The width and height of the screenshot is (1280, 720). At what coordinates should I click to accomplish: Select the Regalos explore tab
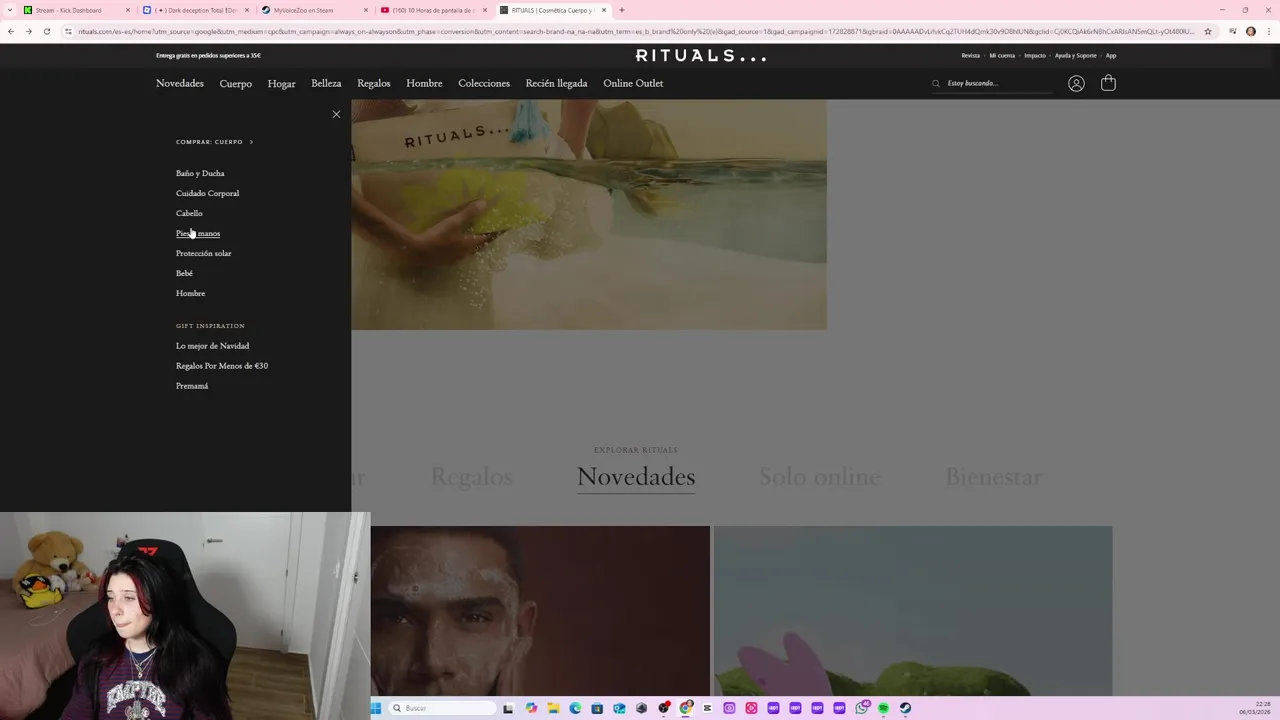click(471, 477)
